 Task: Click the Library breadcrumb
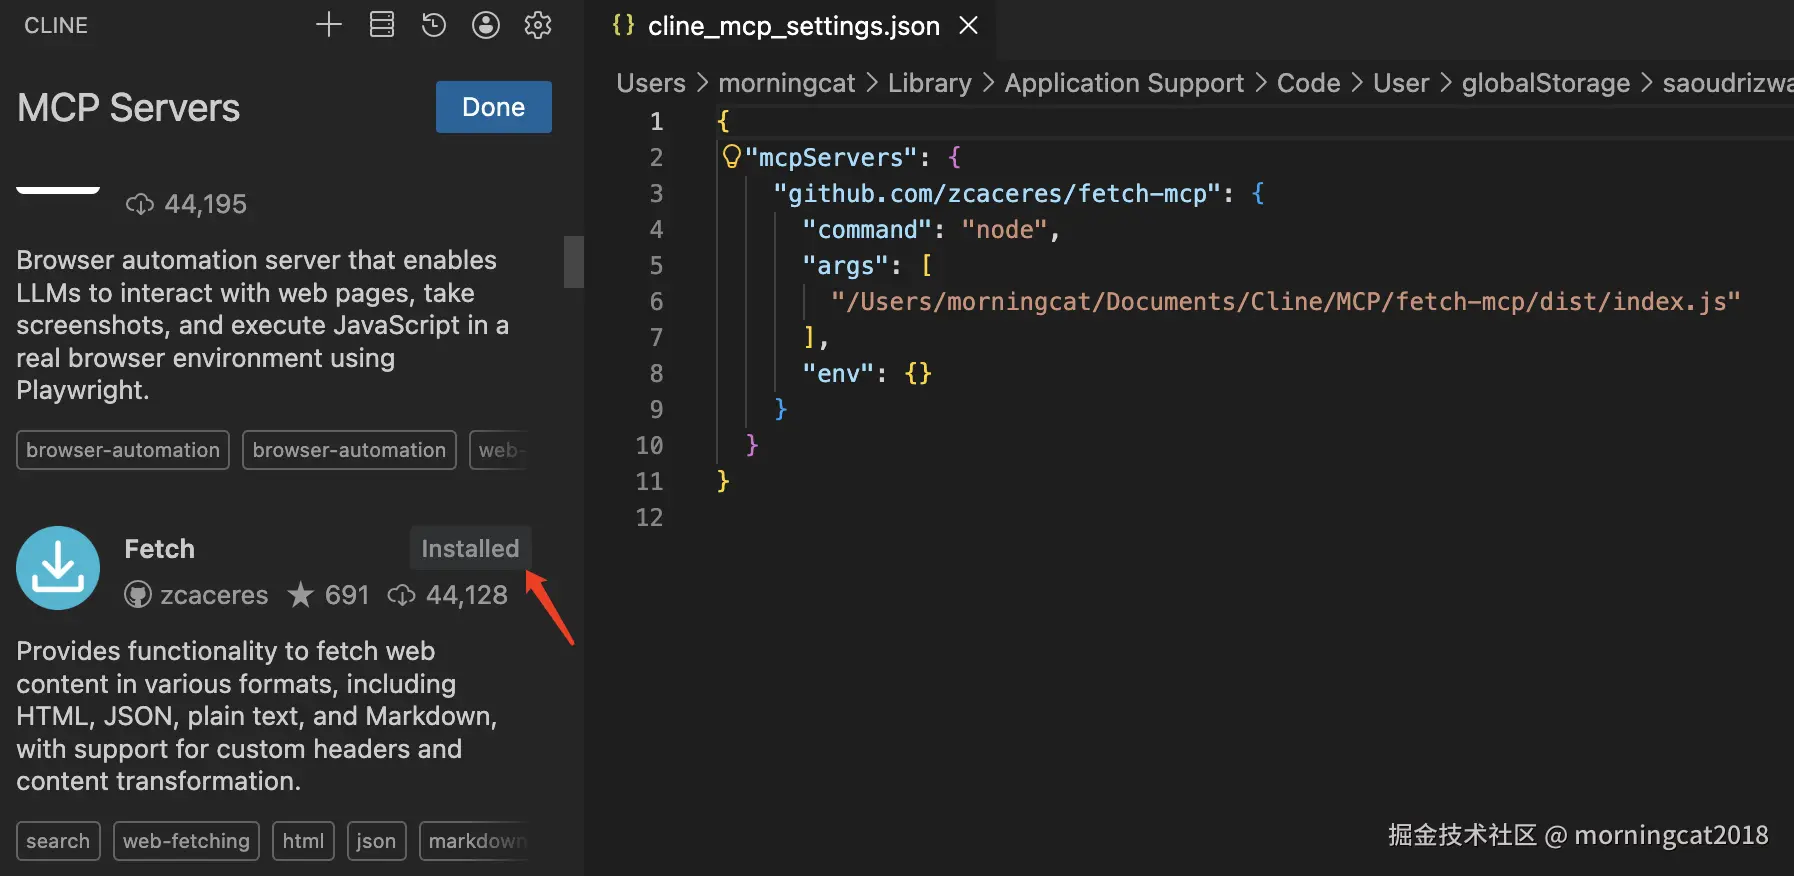coord(930,83)
